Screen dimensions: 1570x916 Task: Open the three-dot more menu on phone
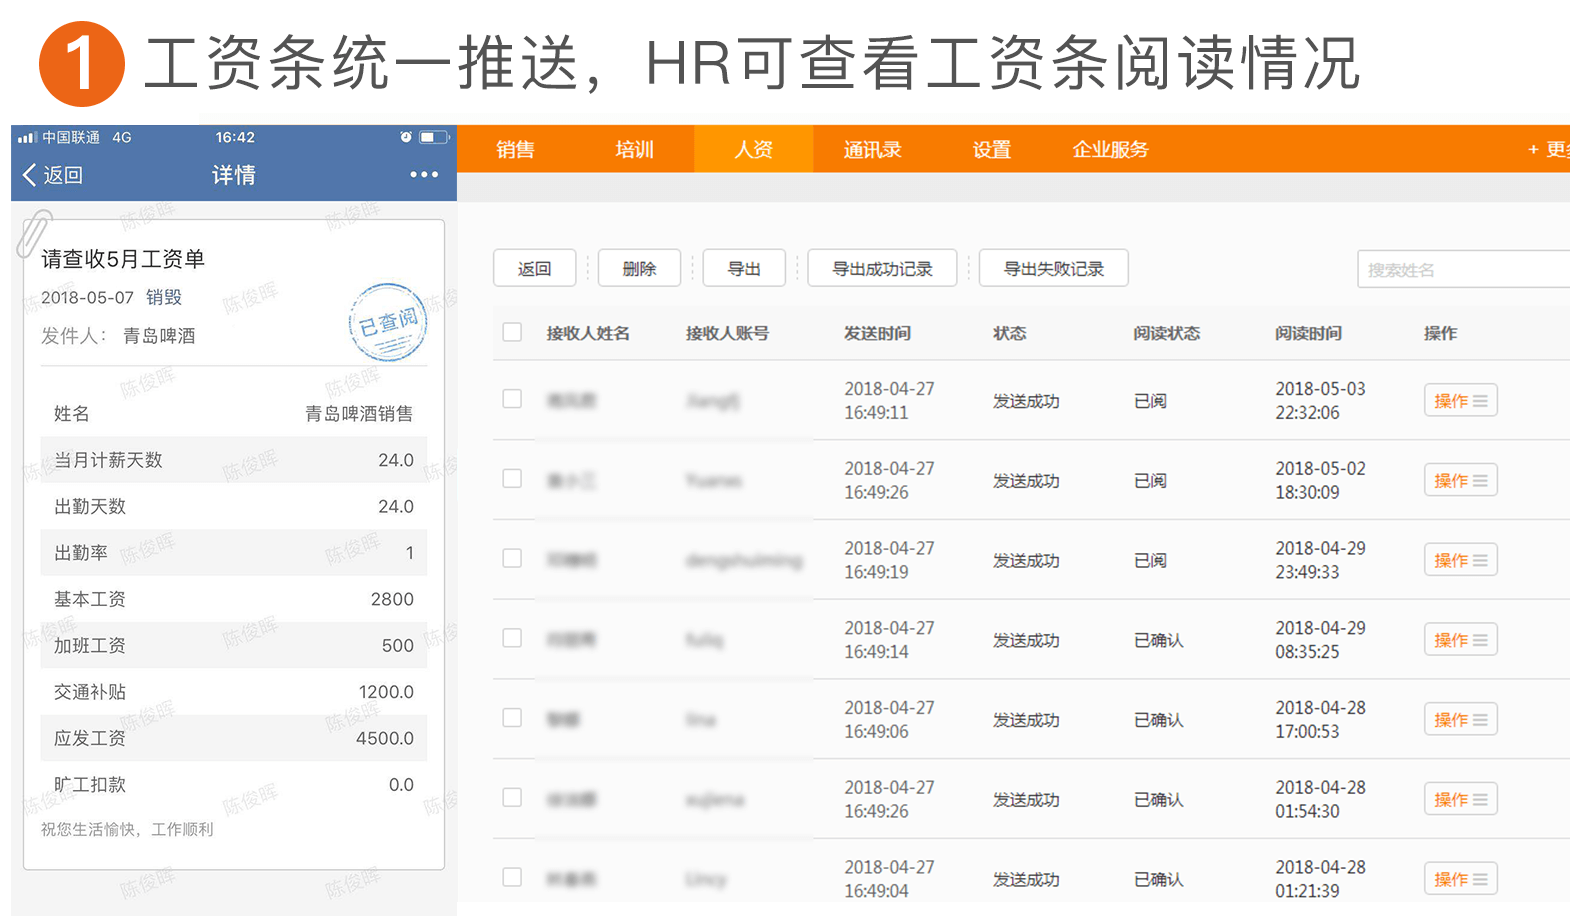tap(424, 175)
